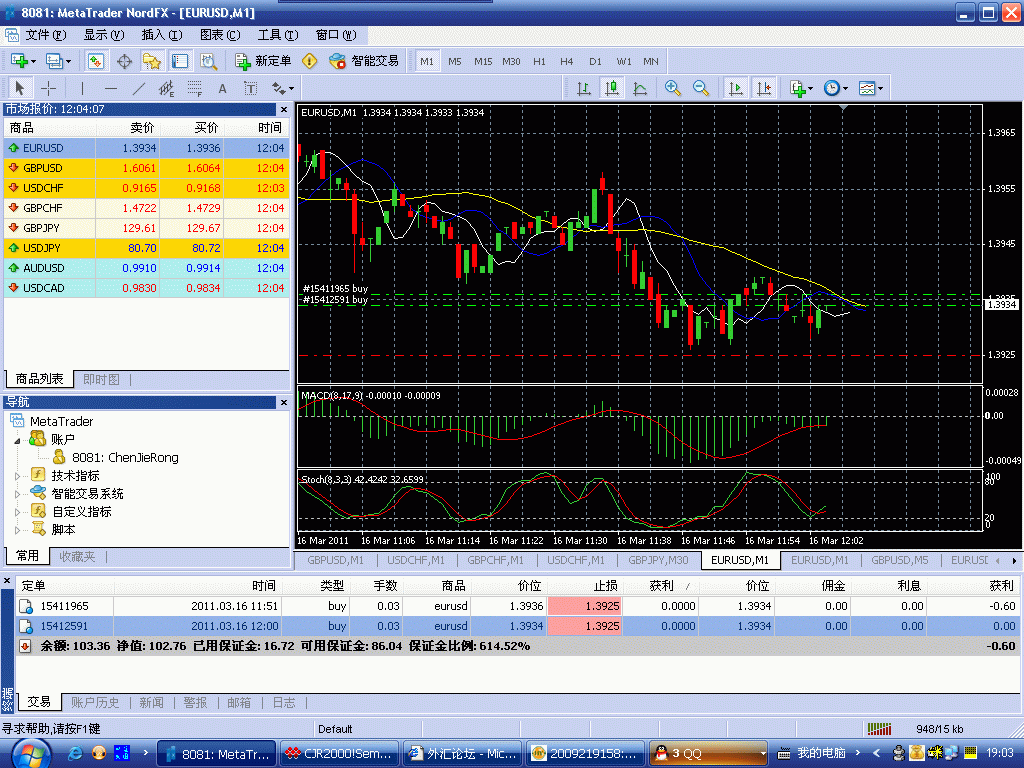This screenshot has width=1024, height=768.
Task: Open the indicators list dropdown arrow
Action: [811, 89]
